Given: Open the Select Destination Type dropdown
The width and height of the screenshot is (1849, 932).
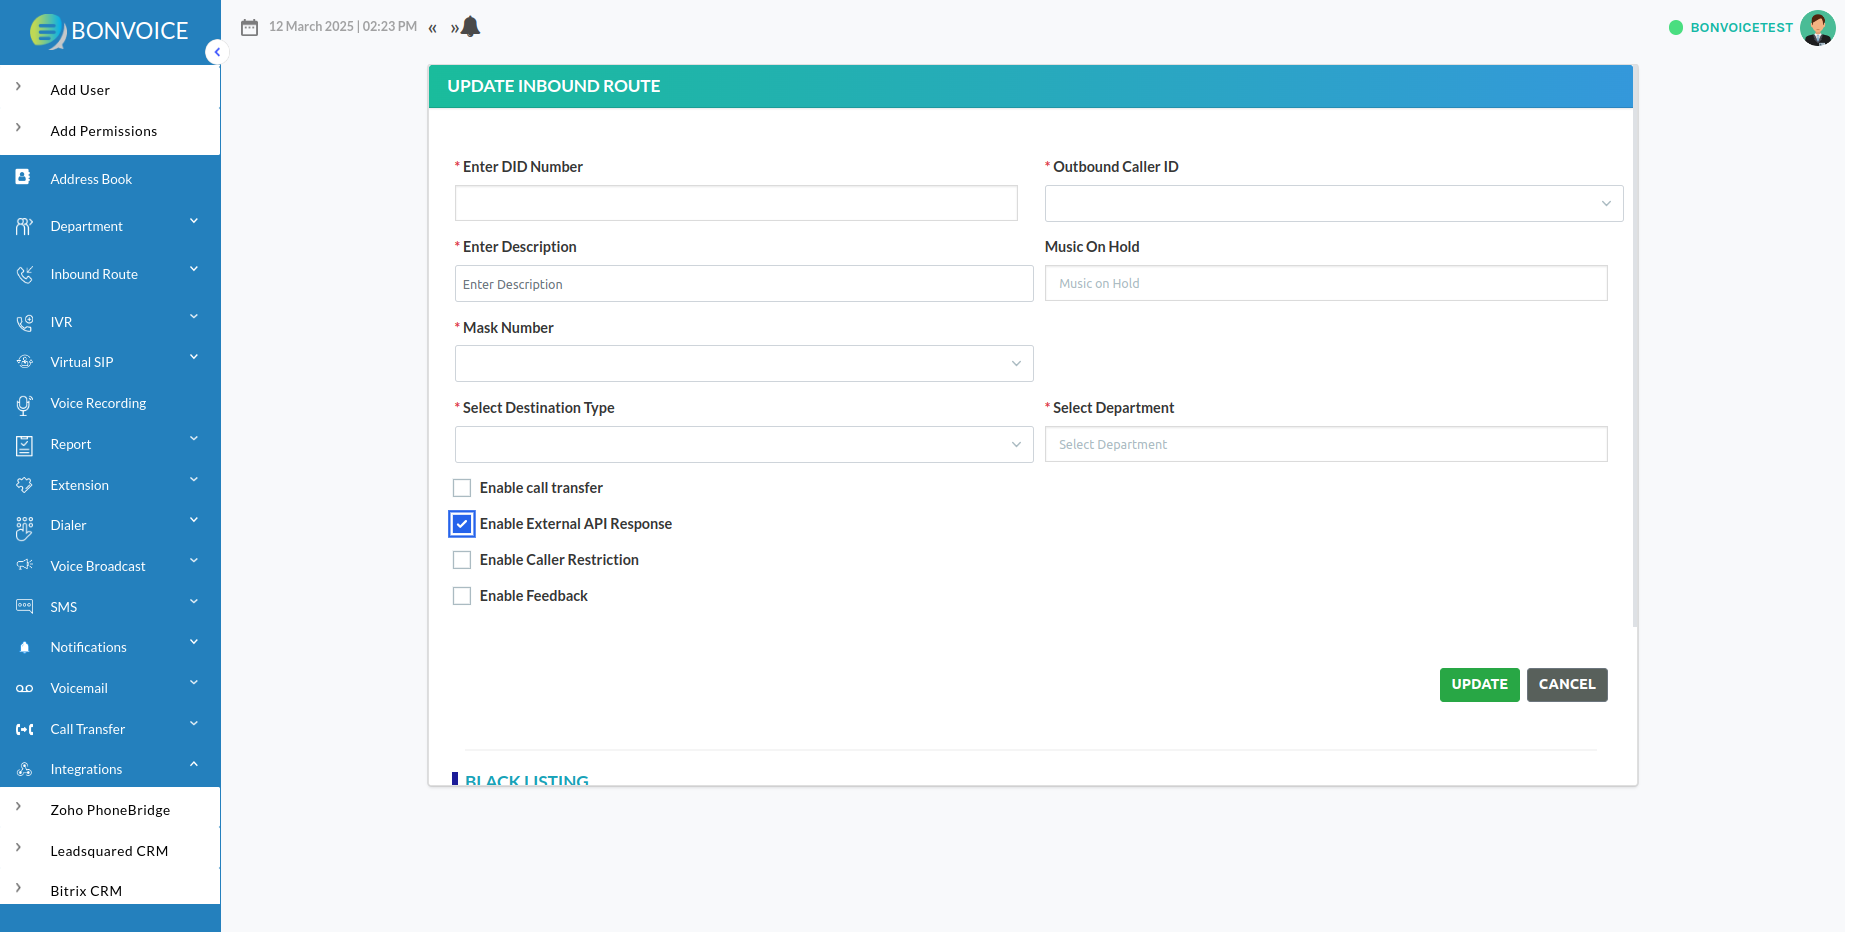Looking at the screenshot, I should click(743, 445).
